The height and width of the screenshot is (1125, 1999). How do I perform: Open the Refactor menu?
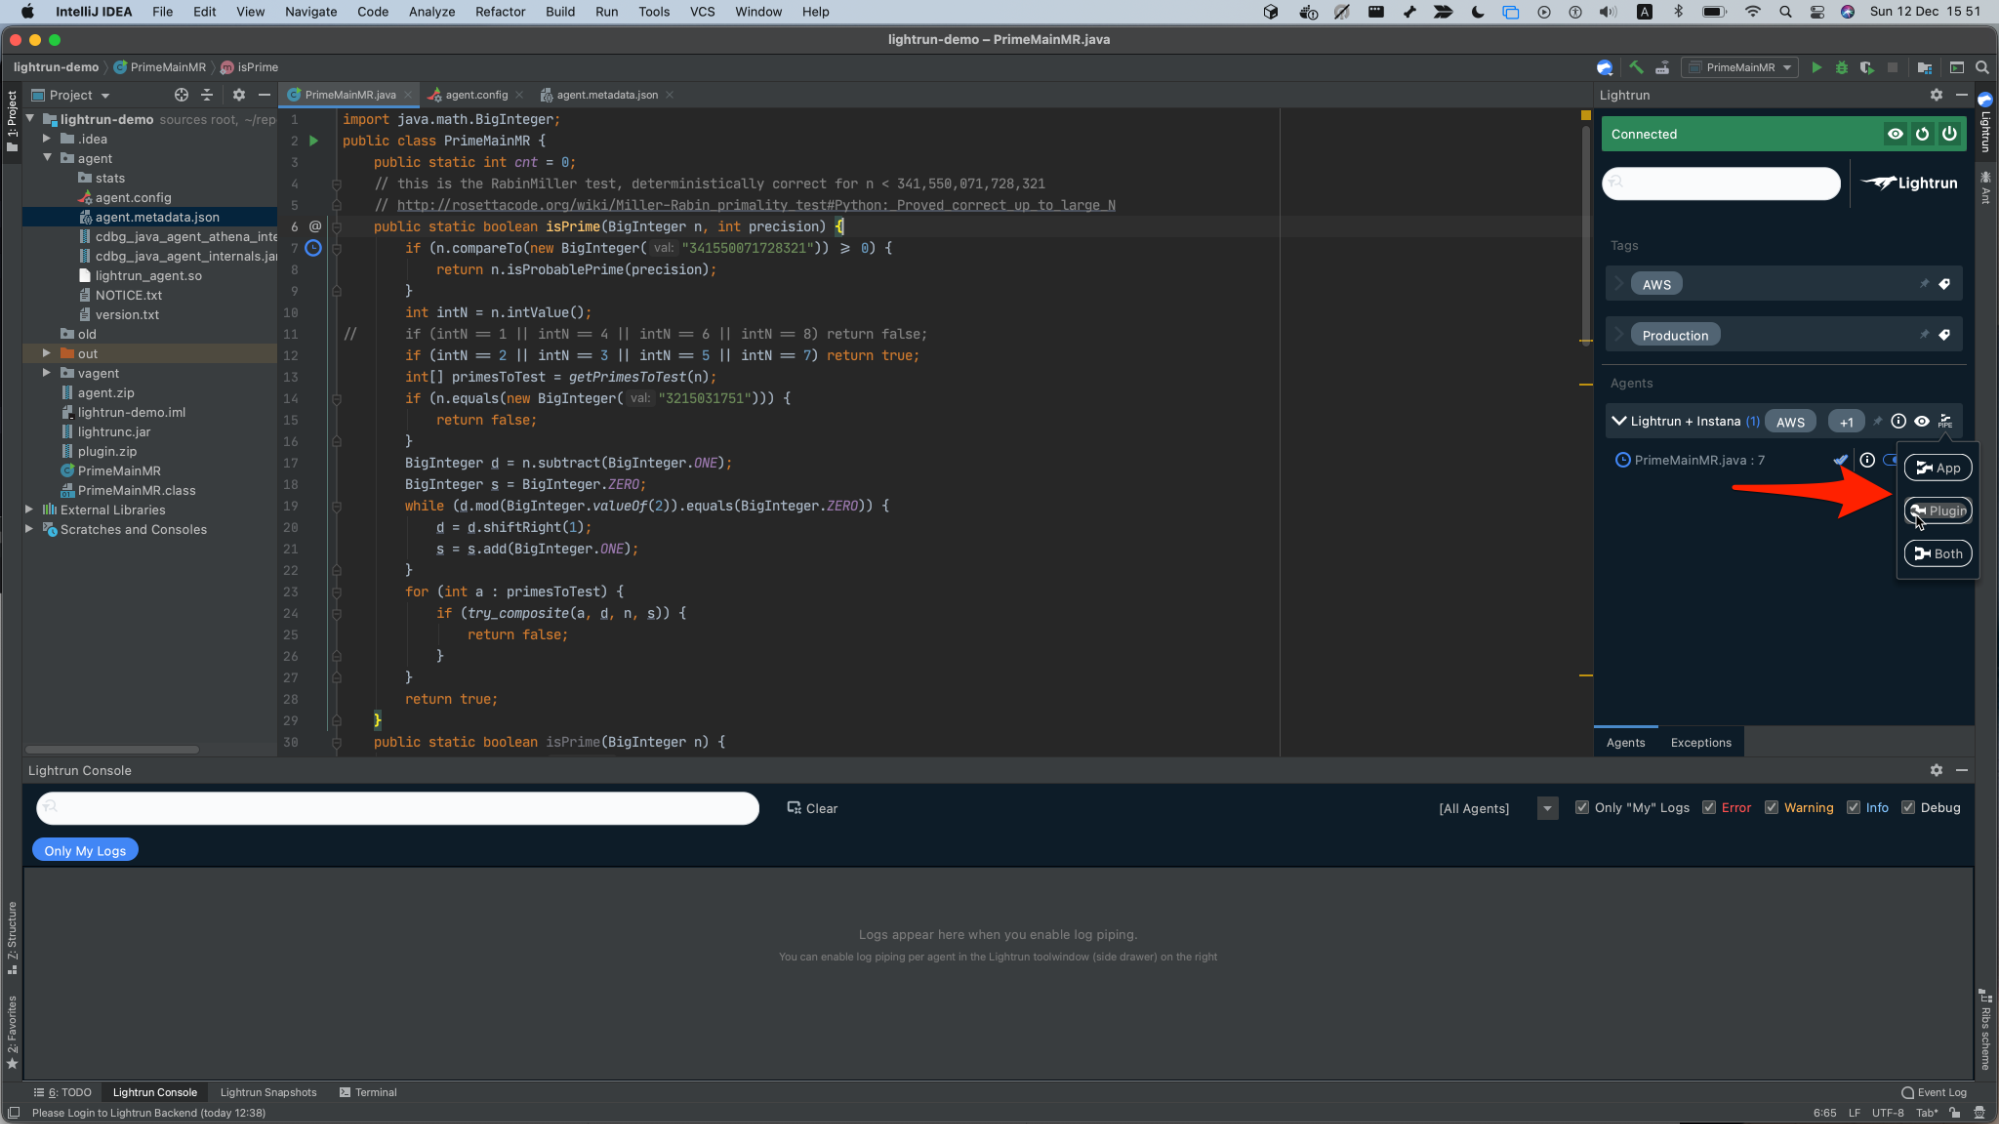click(500, 12)
